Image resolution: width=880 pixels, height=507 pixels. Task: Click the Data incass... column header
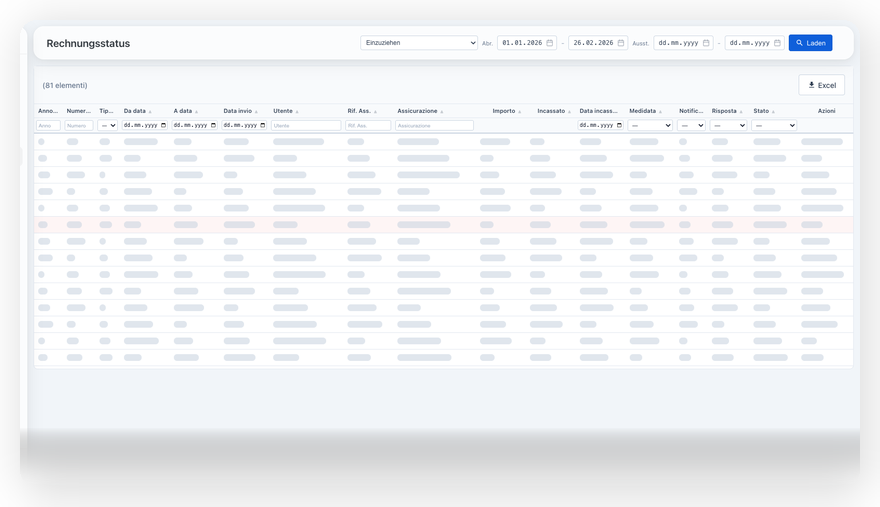pos(598,111)
